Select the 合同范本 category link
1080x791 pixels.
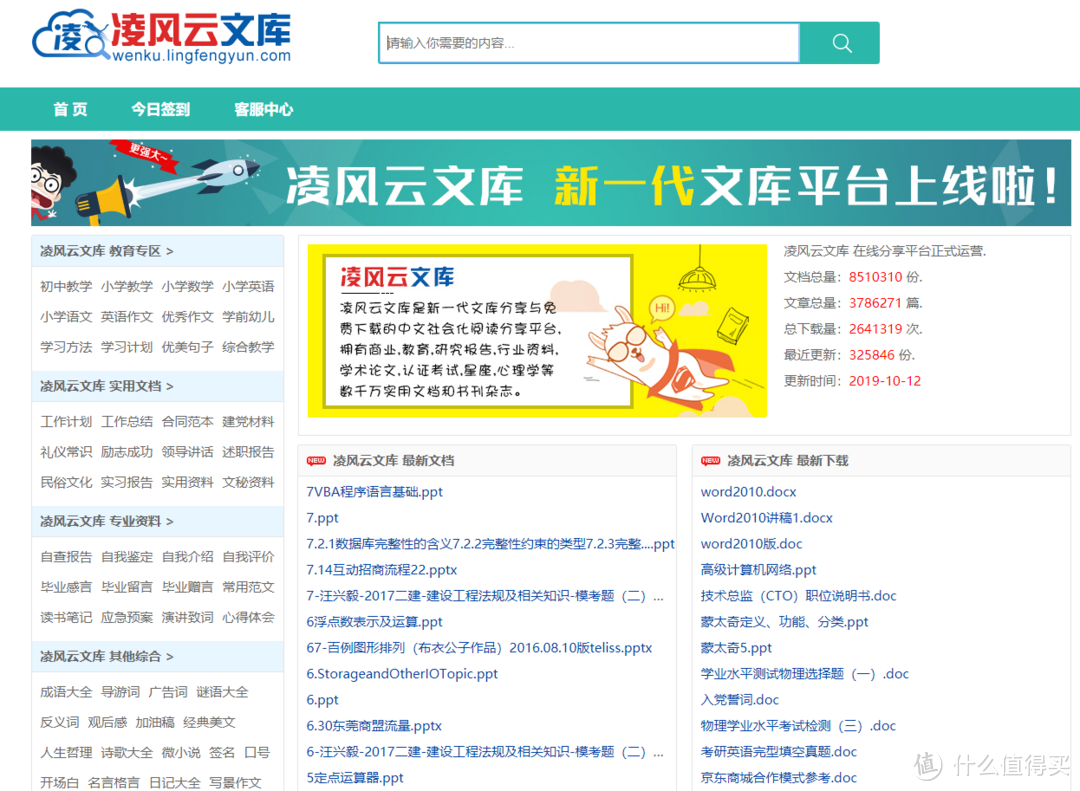[x=188, y=422]
